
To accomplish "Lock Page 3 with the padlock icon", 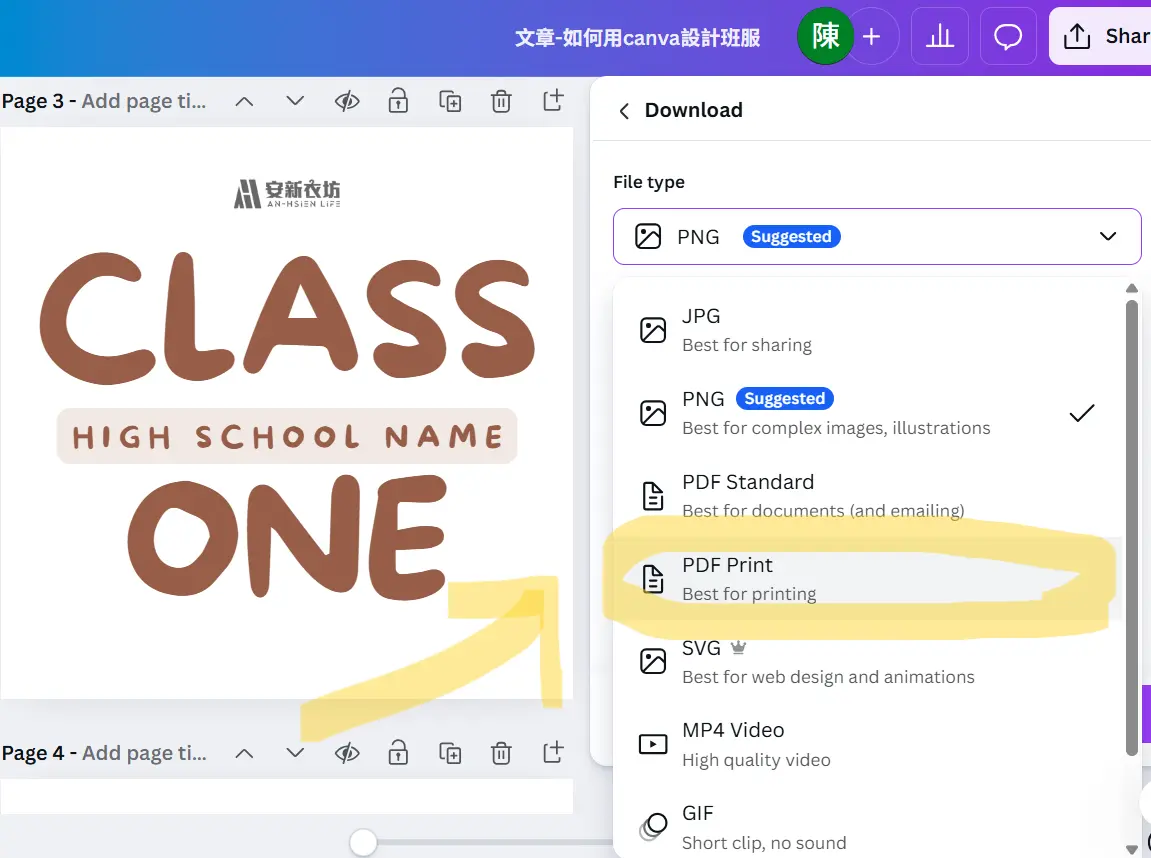I will tap(398, 101).
